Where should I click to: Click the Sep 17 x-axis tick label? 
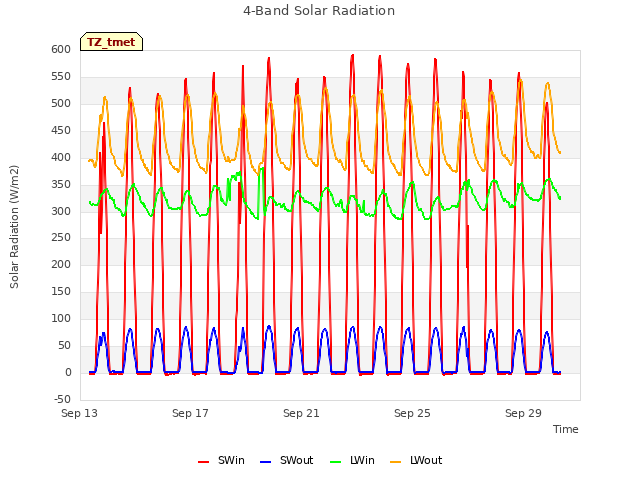(190, 413)
